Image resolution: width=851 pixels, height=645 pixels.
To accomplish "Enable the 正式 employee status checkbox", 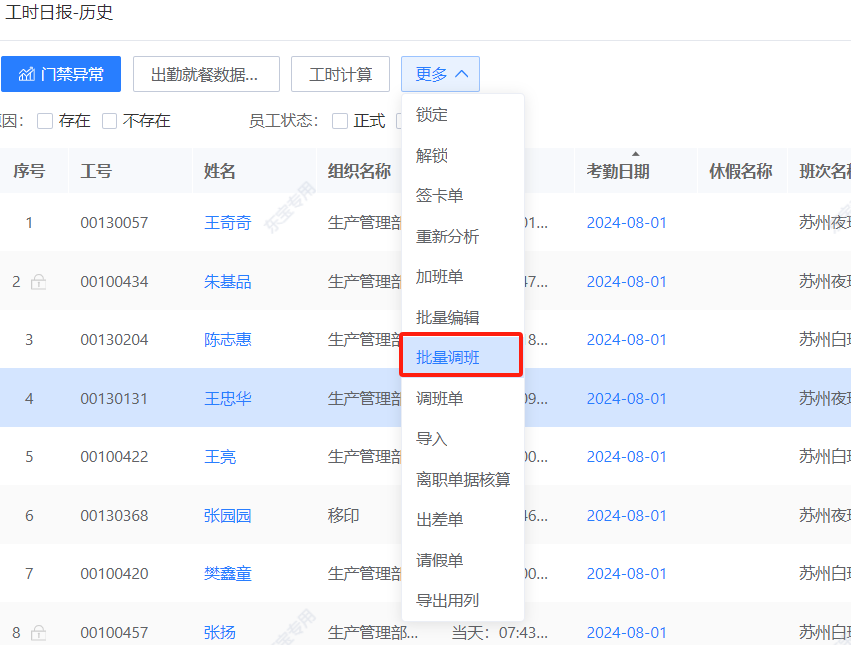I will (x=341, y=120).
